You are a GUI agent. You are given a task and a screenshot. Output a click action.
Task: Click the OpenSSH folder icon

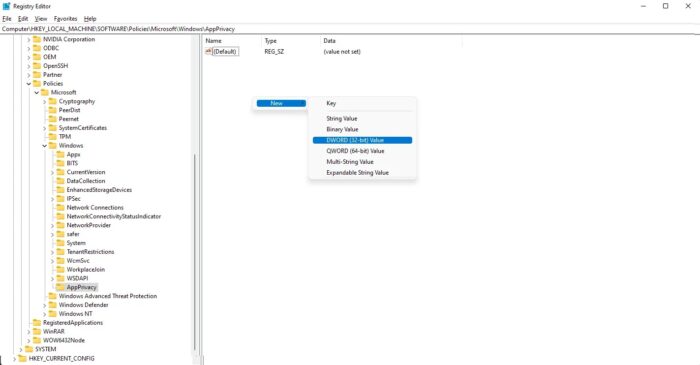coord(37,66)
